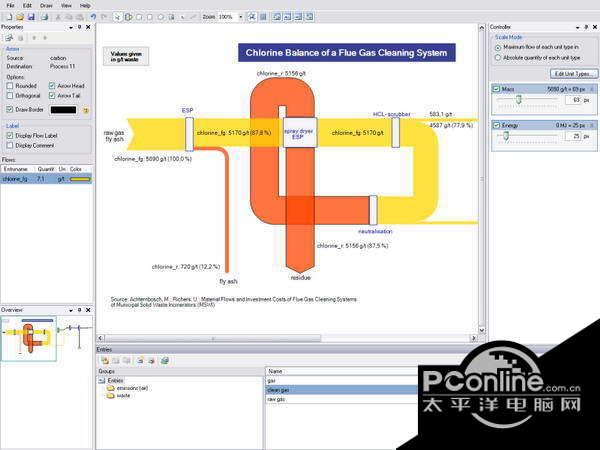Click the last icon in the main toolbar

point(309,17)
